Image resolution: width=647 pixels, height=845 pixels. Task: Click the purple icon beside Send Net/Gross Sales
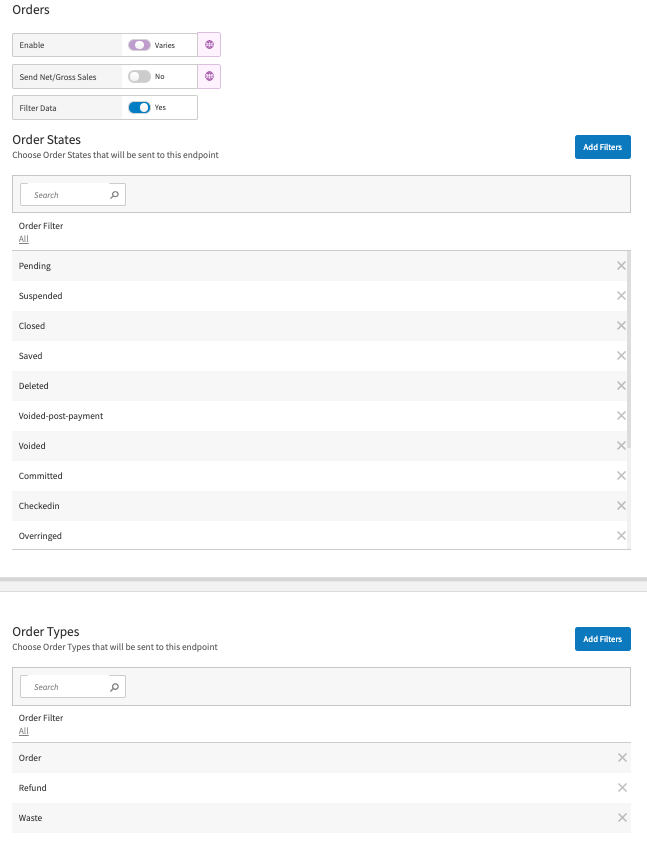tap(209, 77)
